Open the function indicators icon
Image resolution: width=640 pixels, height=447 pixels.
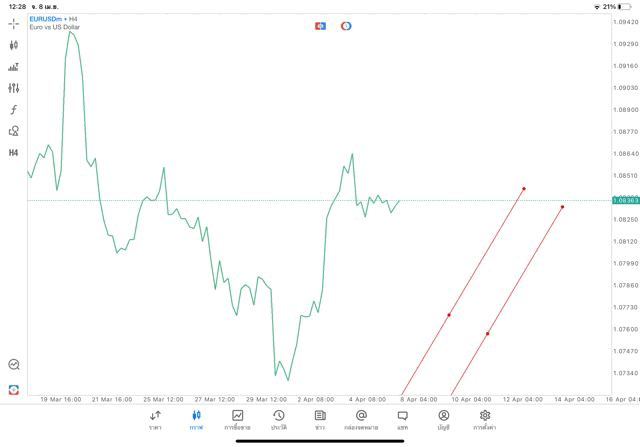(x=14, y=109)
